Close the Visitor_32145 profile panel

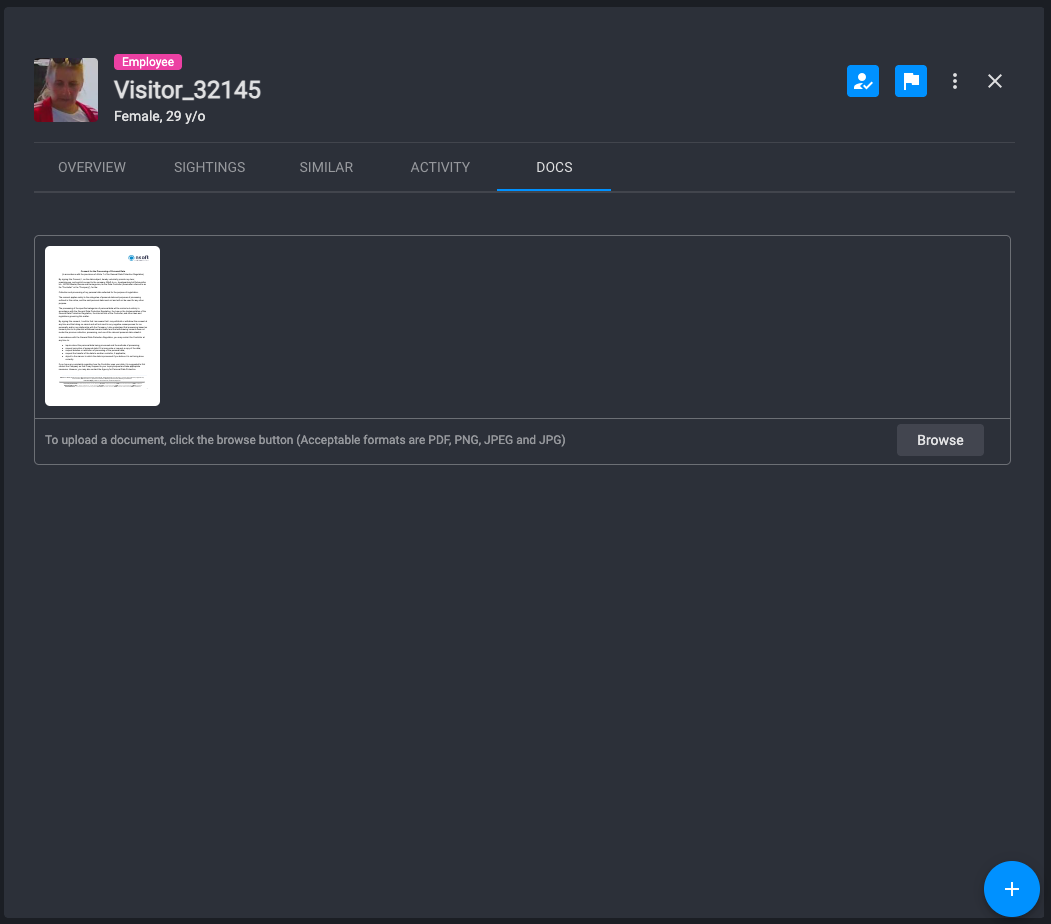(995, 81)
